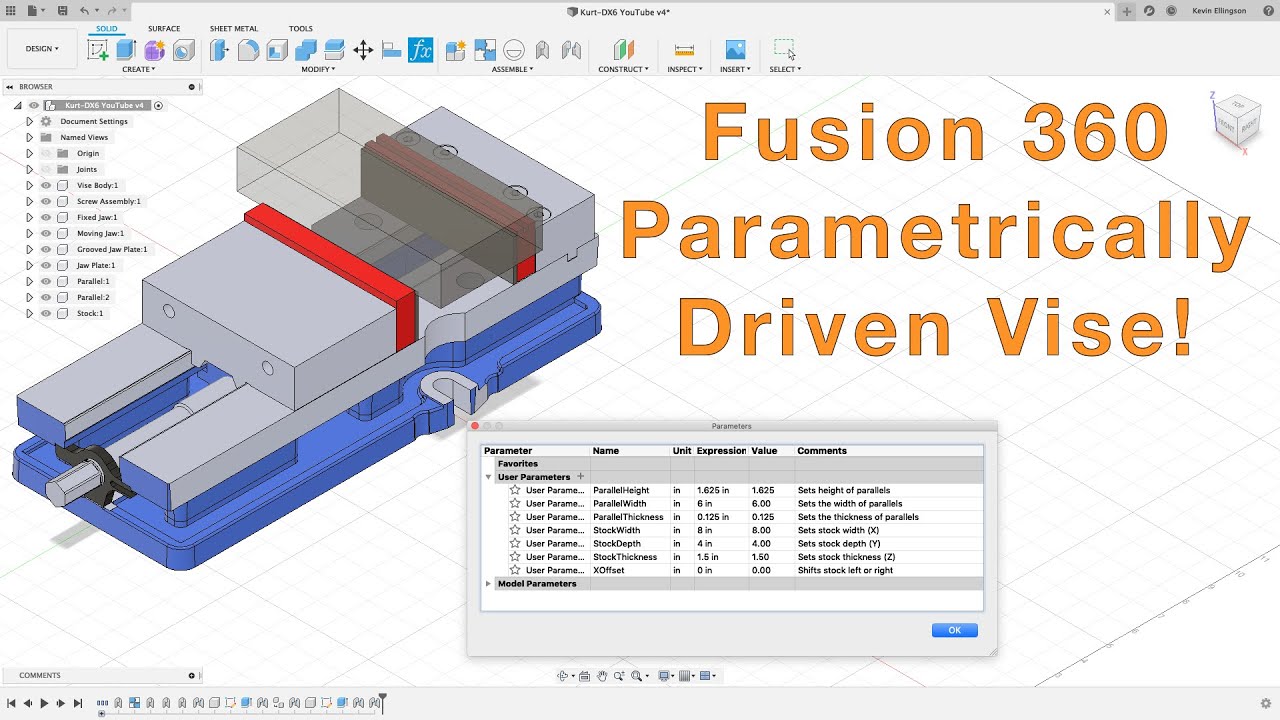
Task: Switch to the TOOLS tab
Action: (x=300, y=29)
